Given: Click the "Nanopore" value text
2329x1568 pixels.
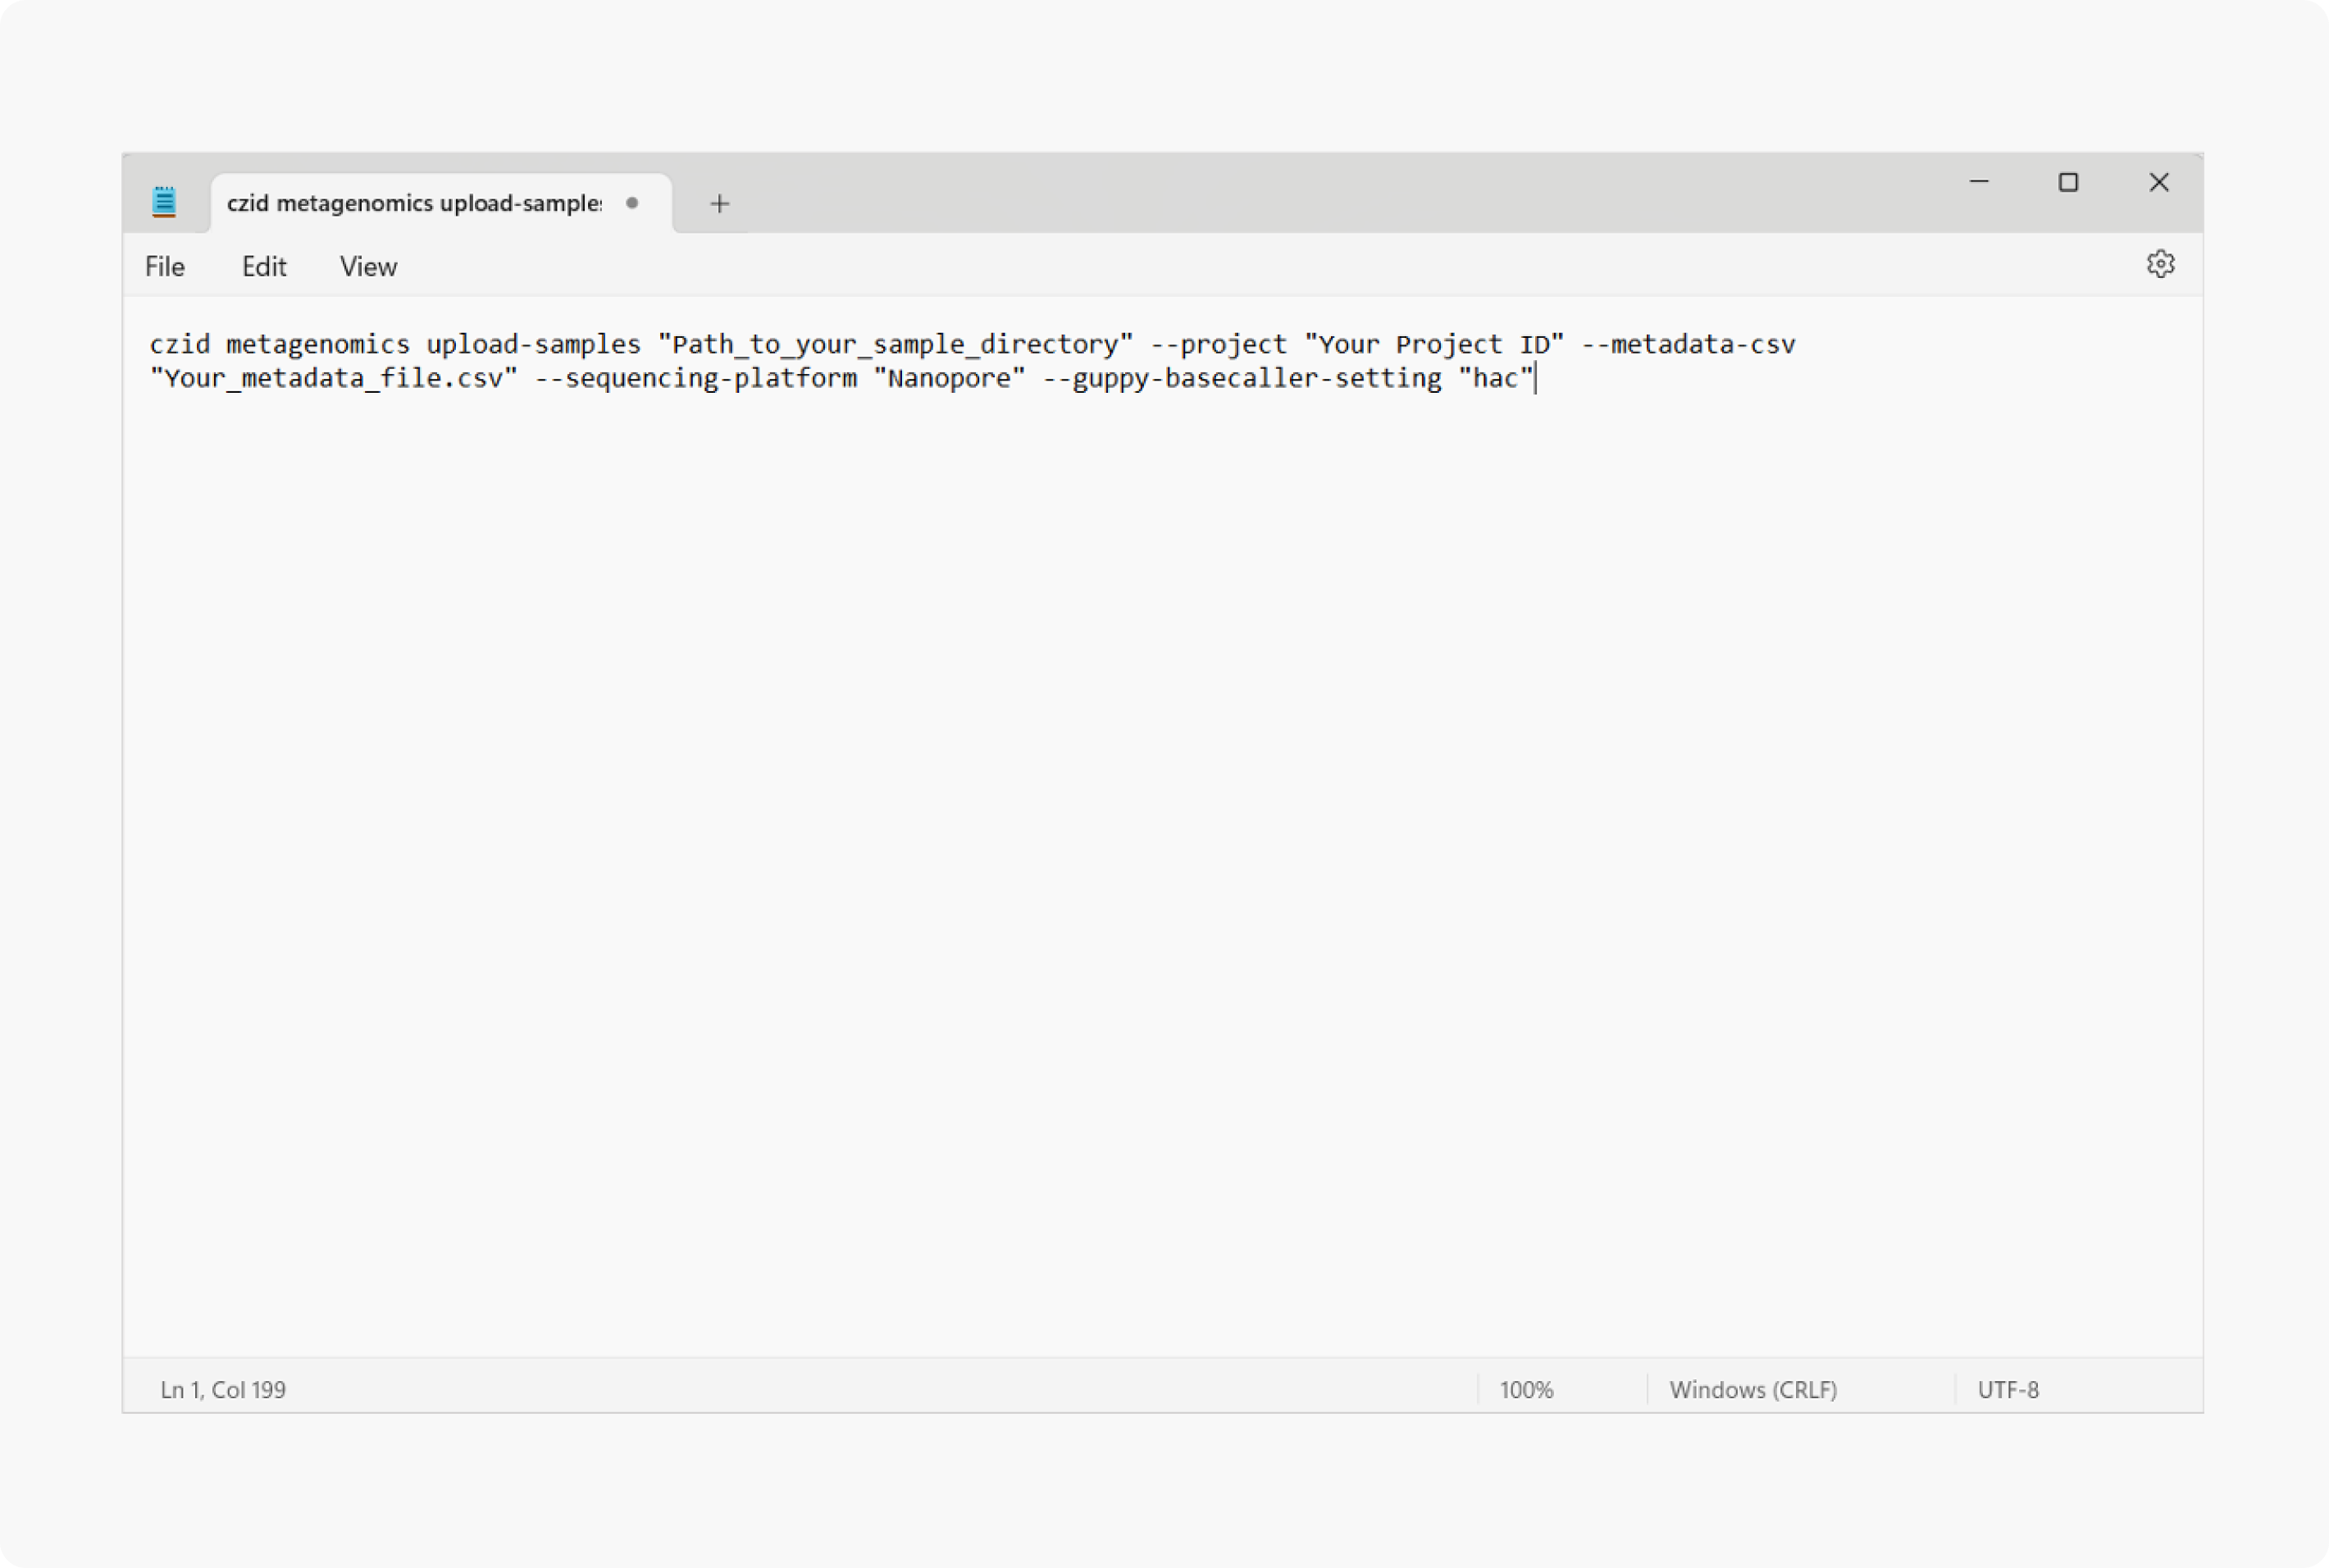Looking at the screenshot, I should (949, 379).
